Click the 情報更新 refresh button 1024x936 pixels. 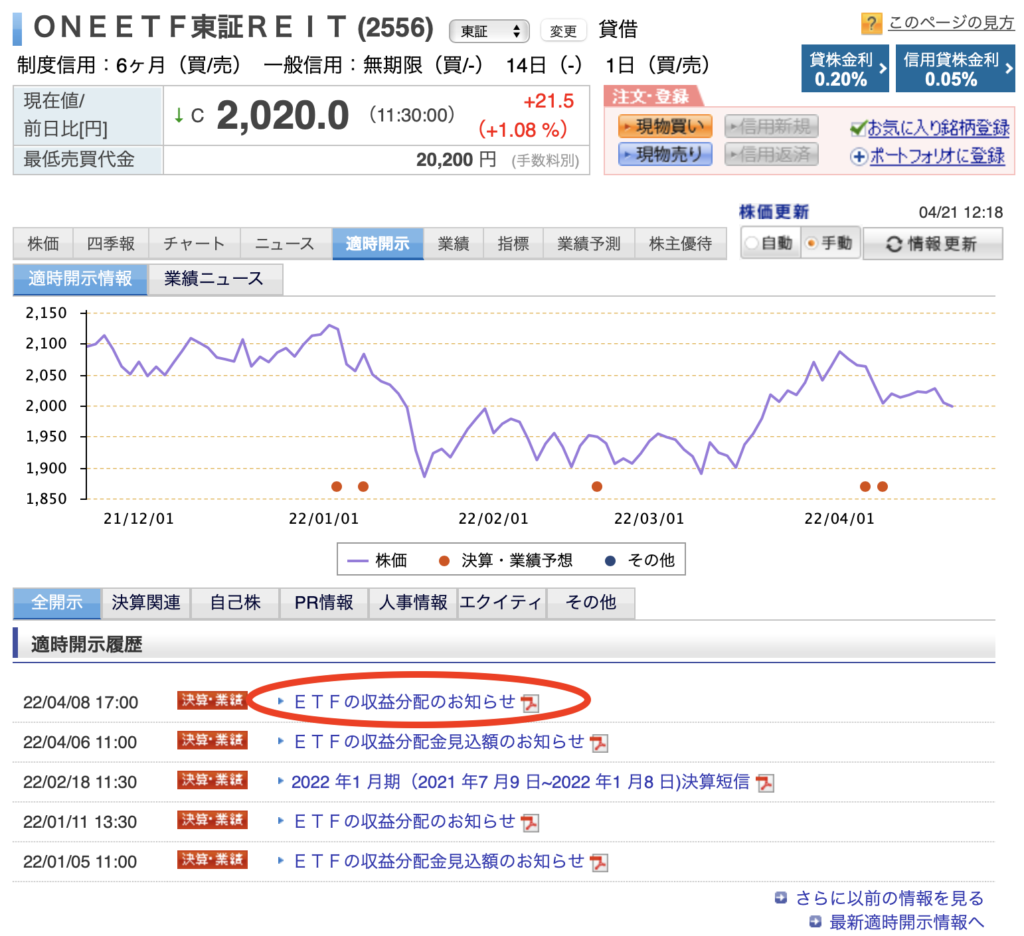coord(933,244)
